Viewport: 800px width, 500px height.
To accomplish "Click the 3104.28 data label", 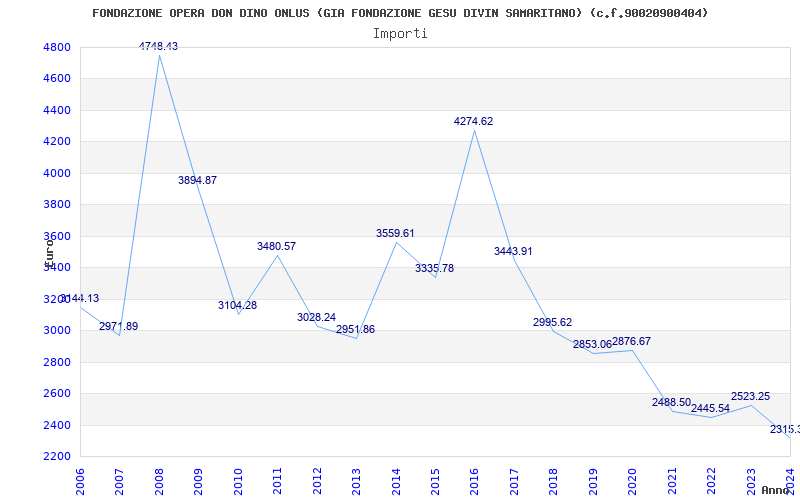I will (237, 306).
